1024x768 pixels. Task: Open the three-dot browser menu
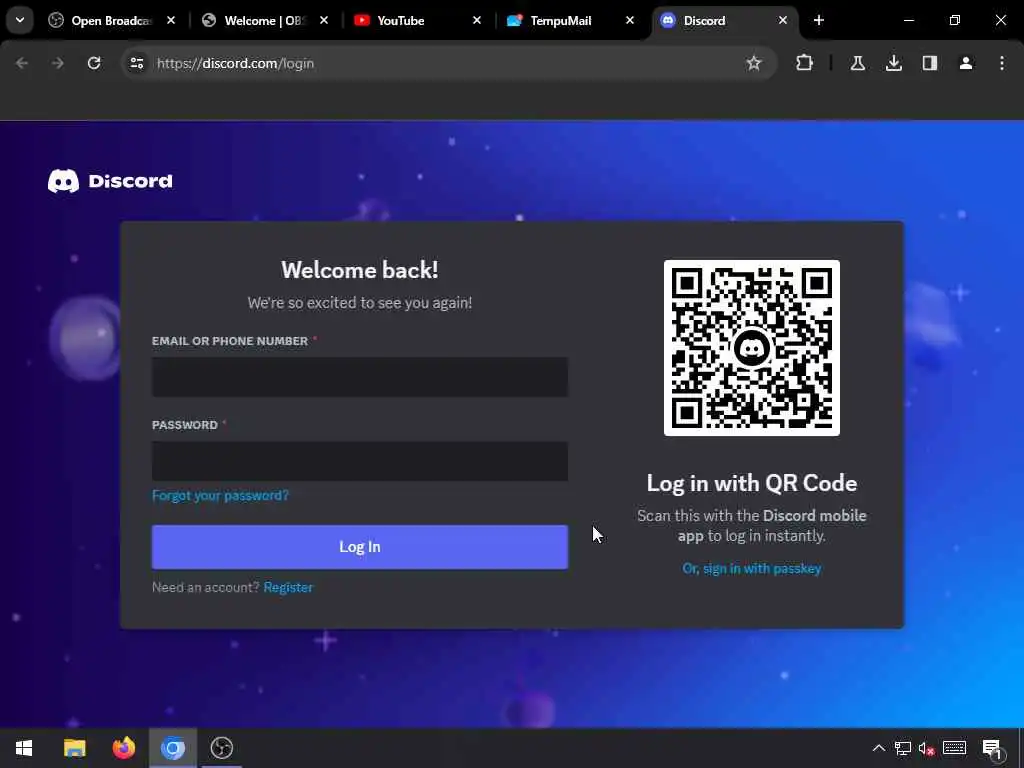(x=1002, y=63)
